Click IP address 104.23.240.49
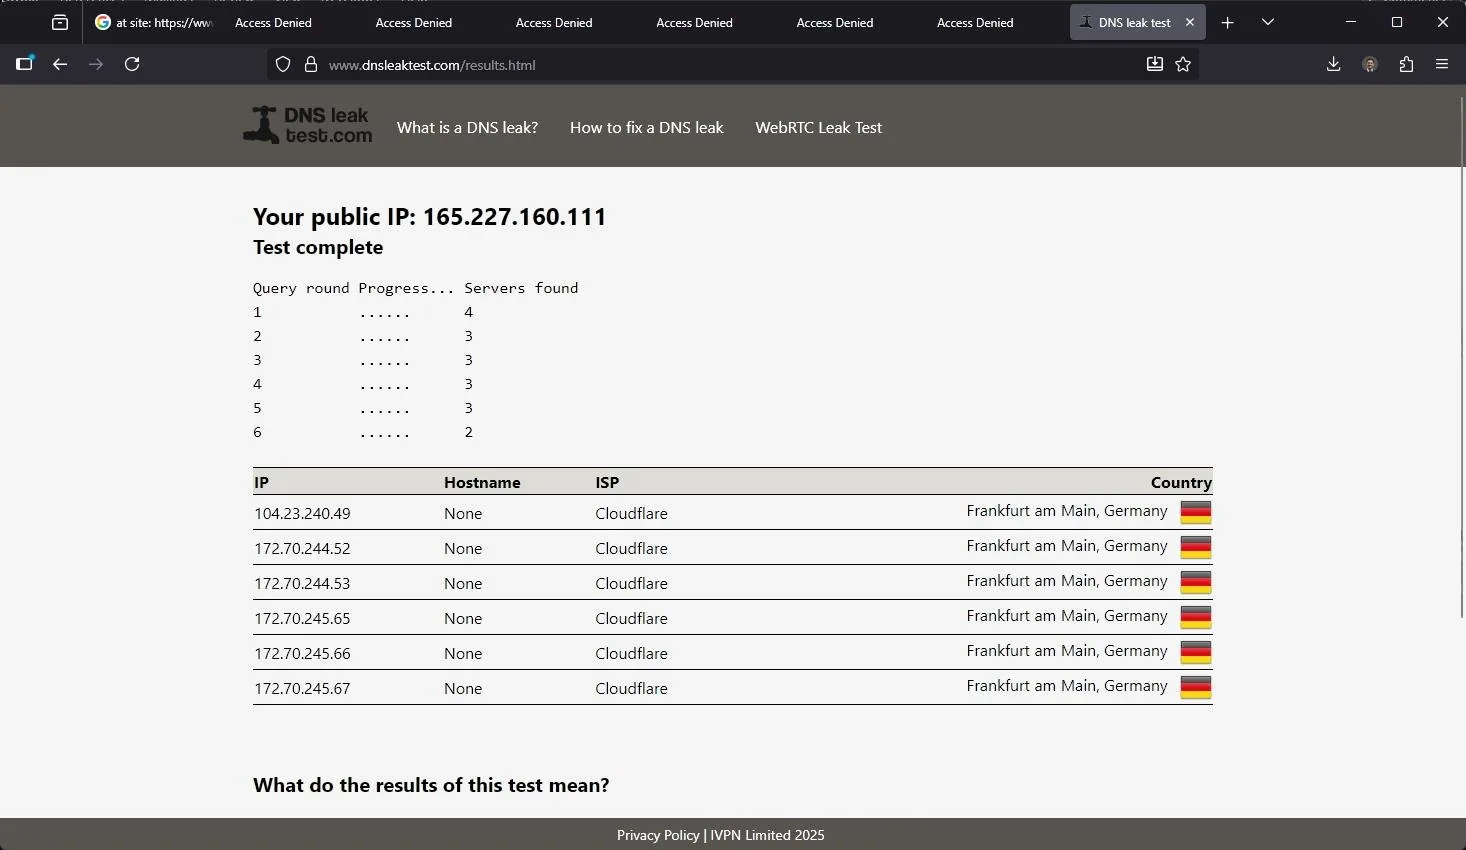 [302, 513]
